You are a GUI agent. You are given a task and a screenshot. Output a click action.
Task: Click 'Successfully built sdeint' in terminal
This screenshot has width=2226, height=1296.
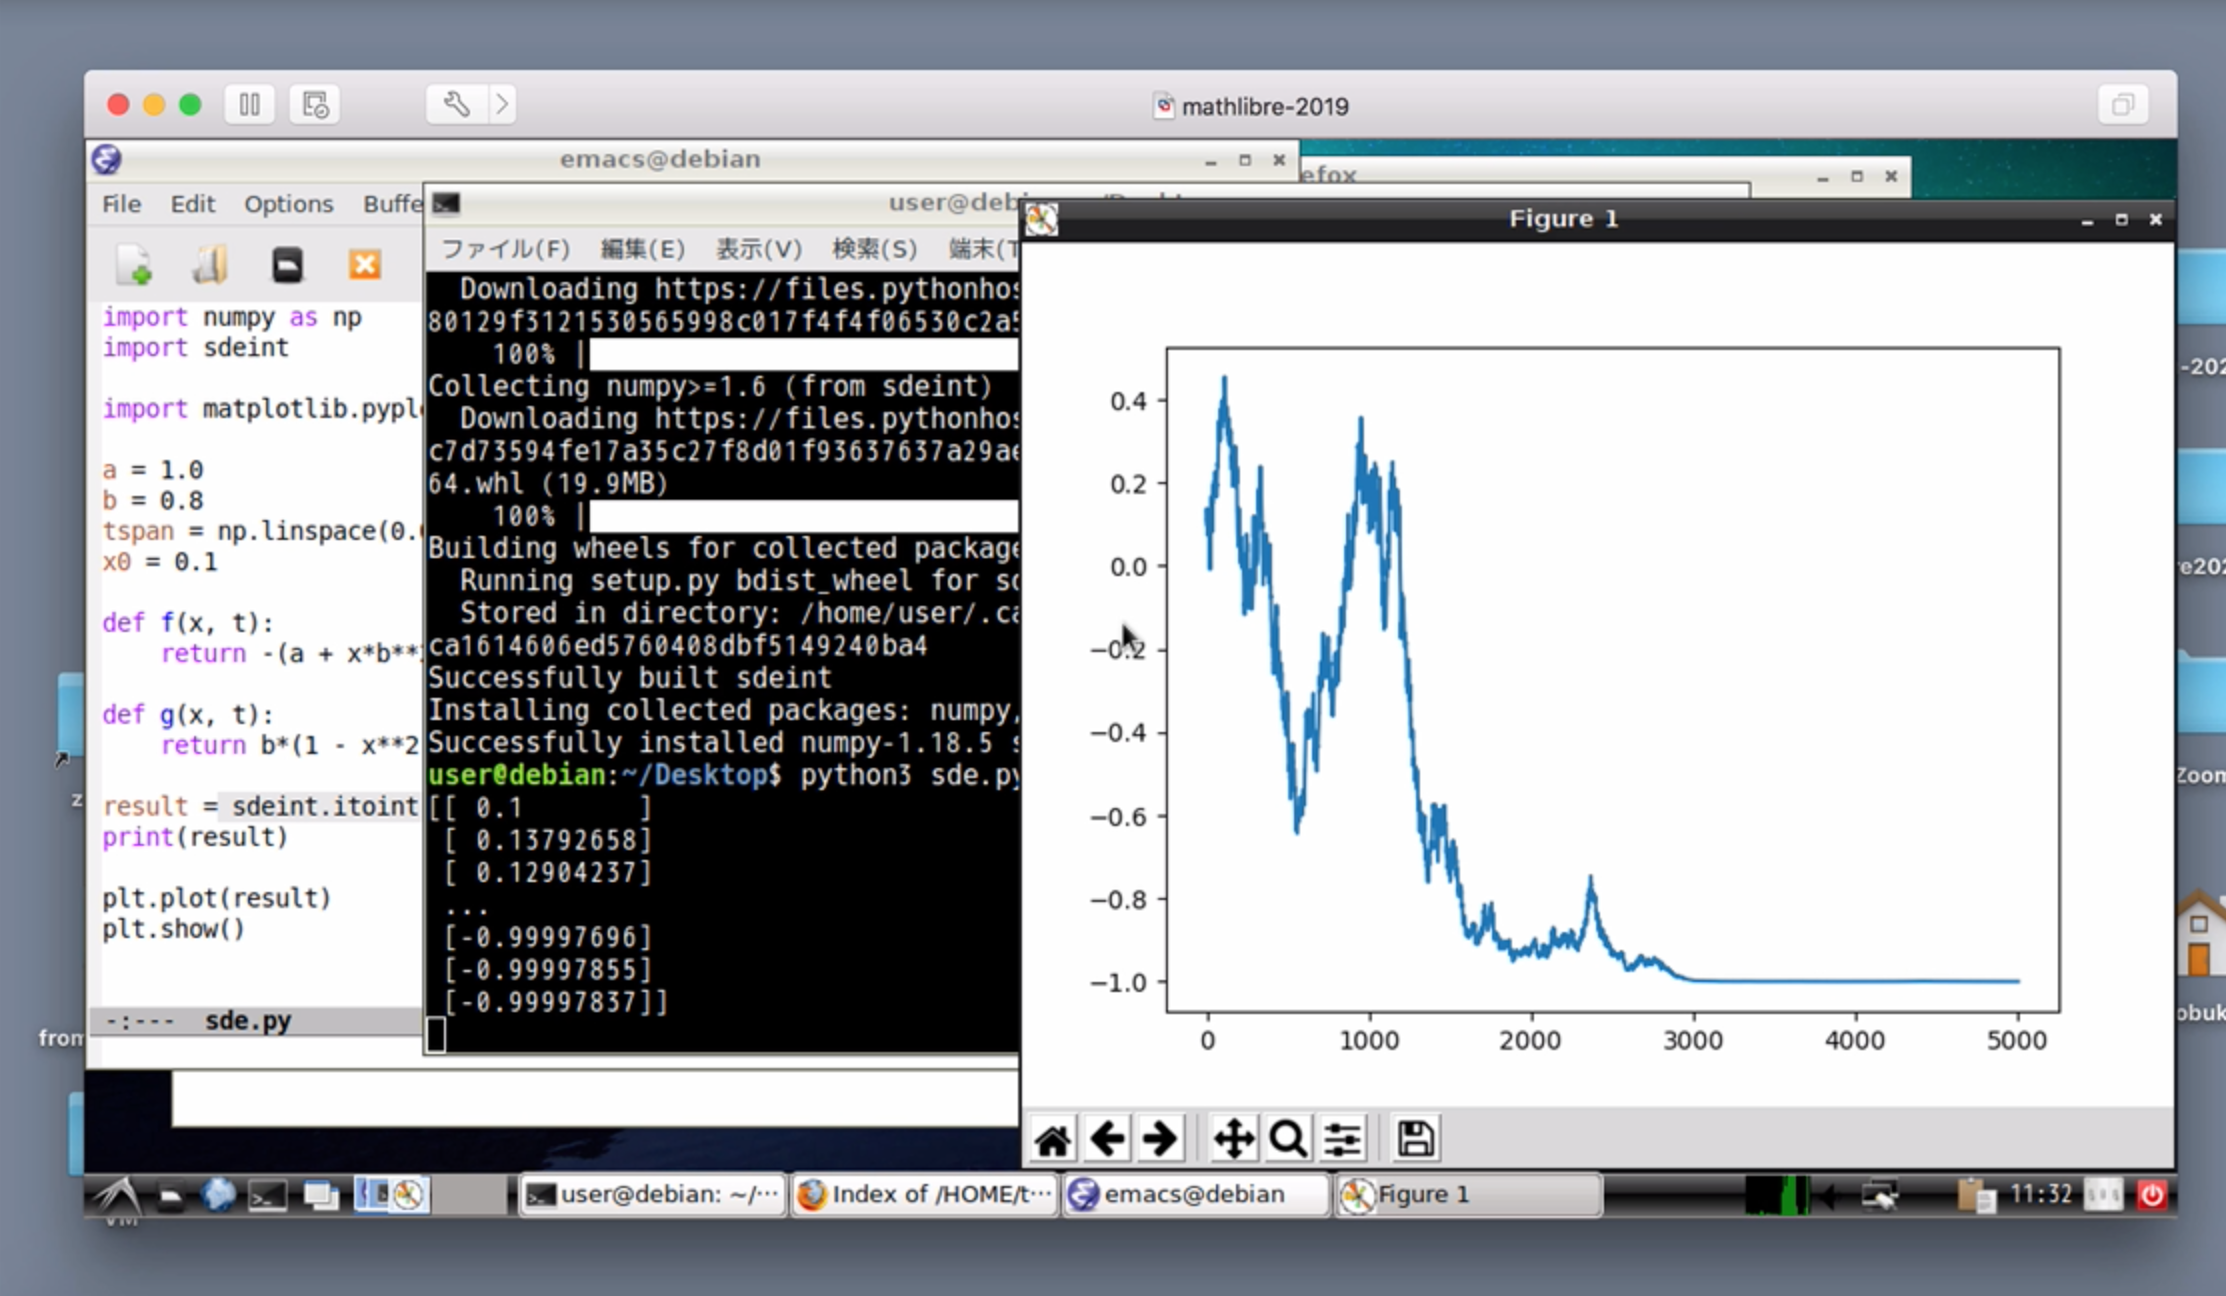pyautogui.click(x=629, y=677)
